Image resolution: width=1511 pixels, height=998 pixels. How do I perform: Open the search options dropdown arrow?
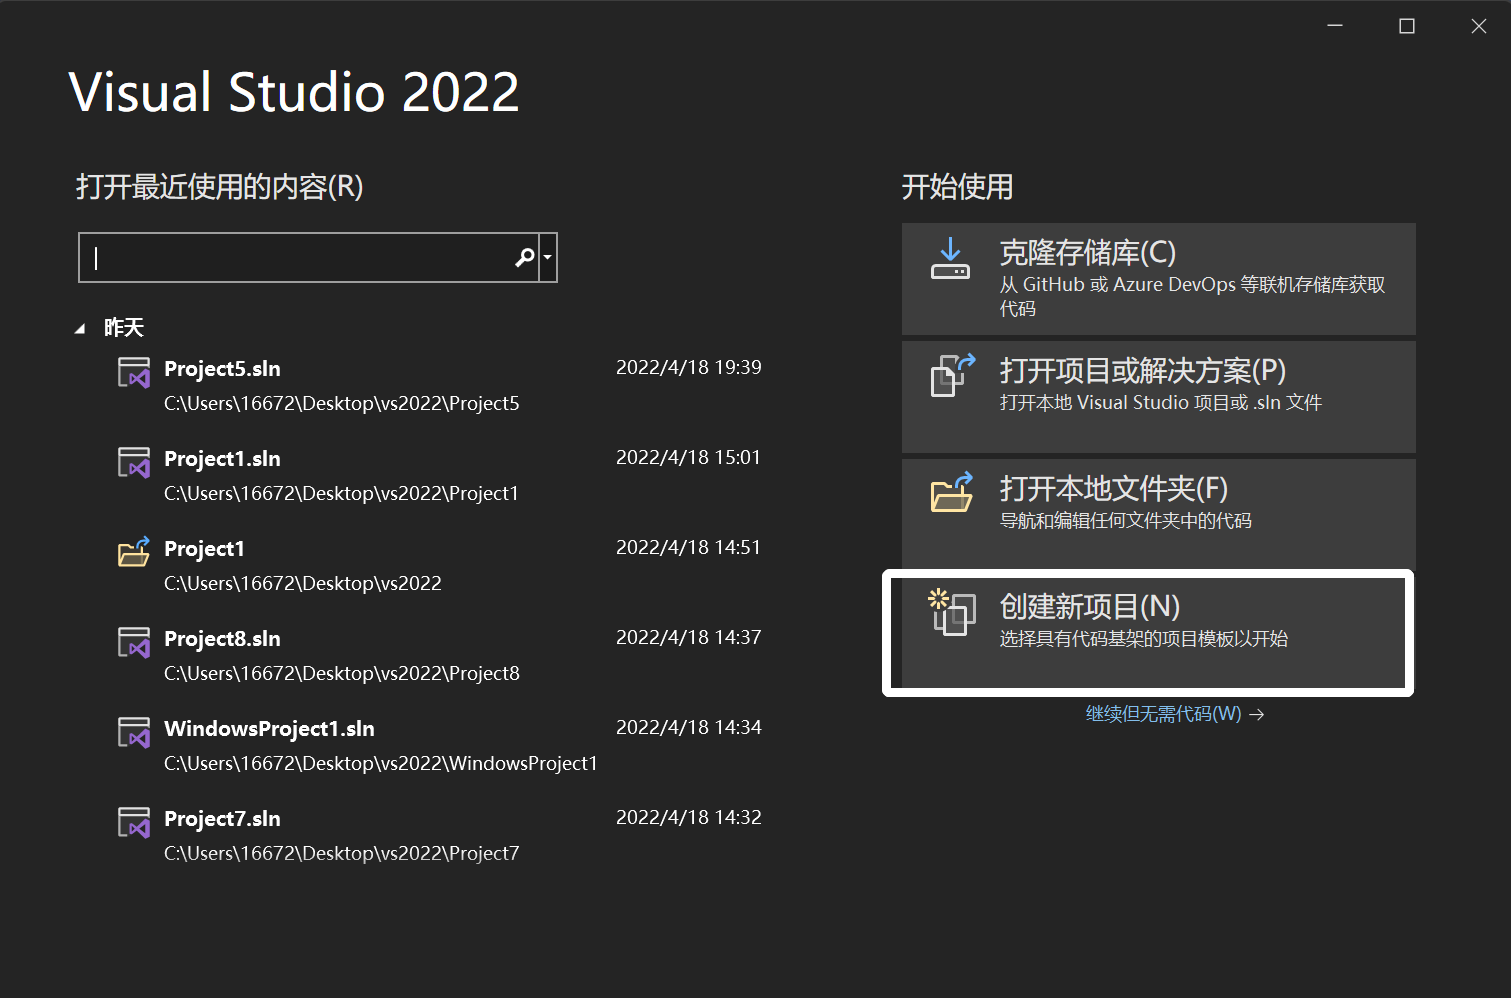(x=547, y=257)
